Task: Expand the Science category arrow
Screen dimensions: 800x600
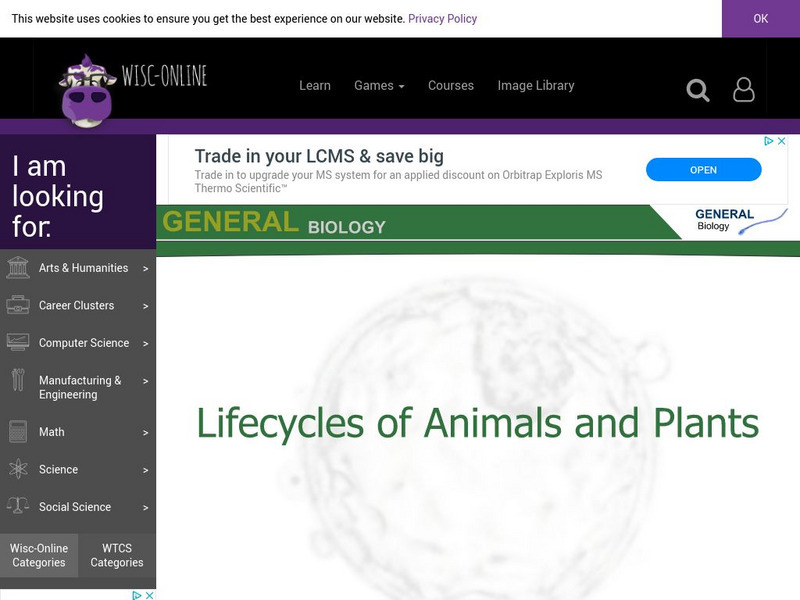Action: (146, 470)
